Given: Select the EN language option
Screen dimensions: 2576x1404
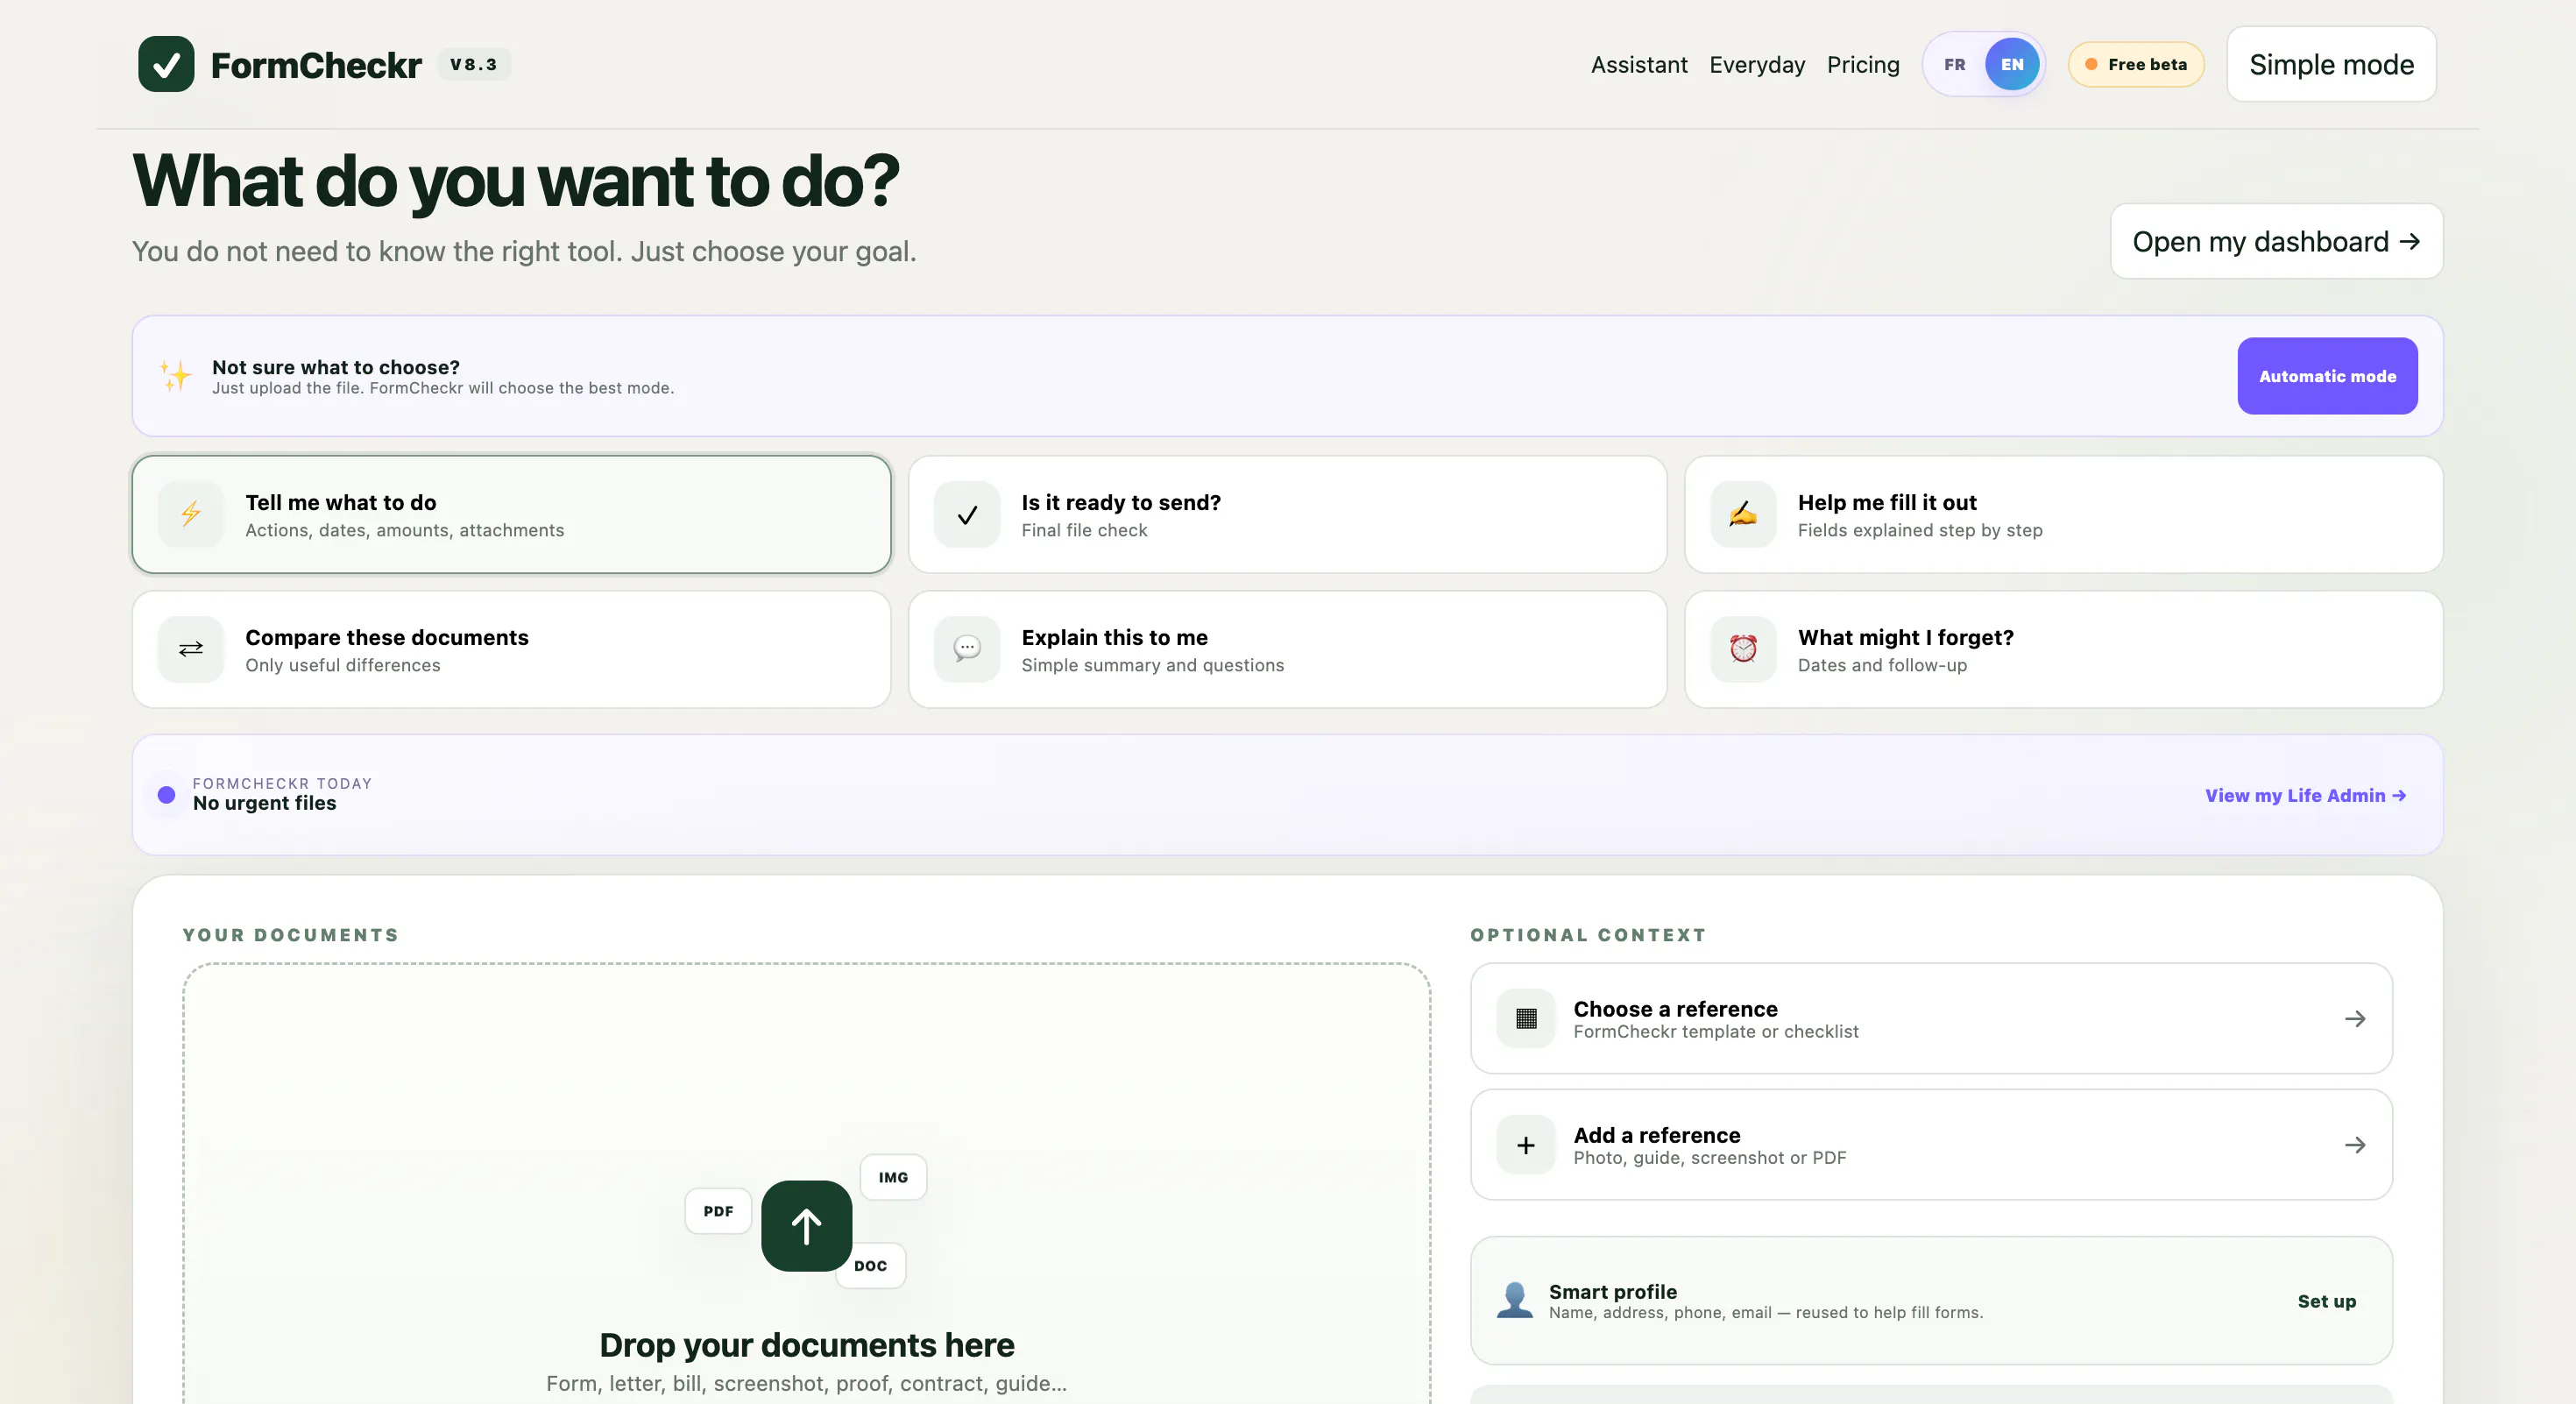Looking at the screenshot, I should pos(2012,64).
